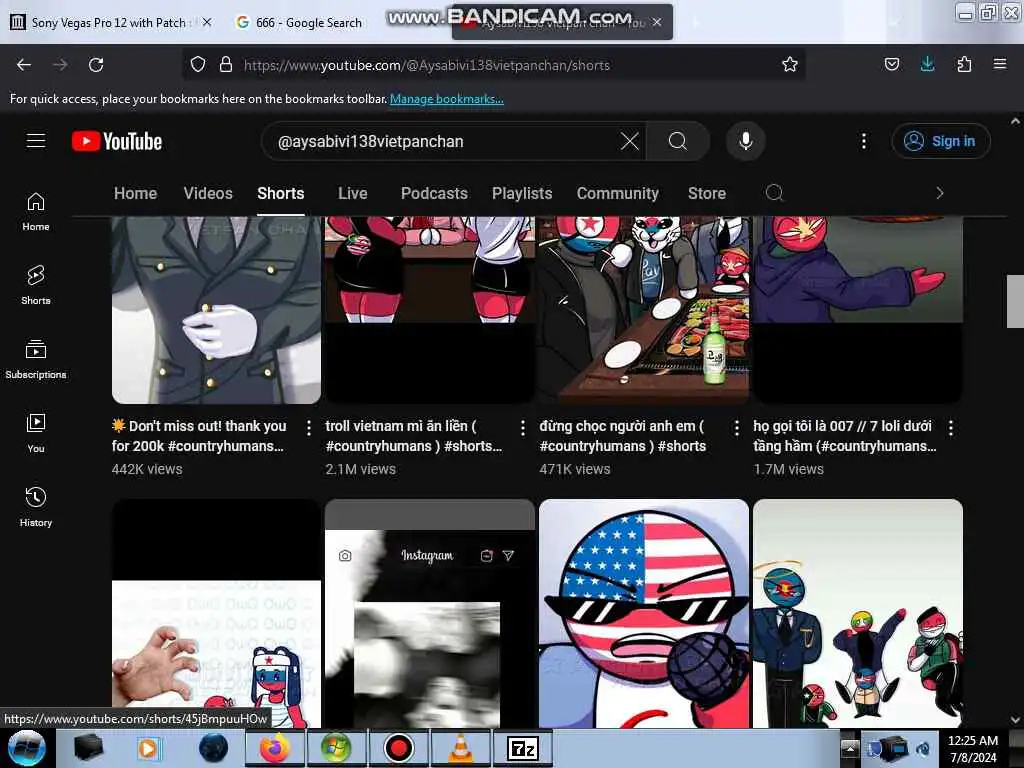Switch to the Live tab
The image size is (1024, 768).
pos(352,193)
